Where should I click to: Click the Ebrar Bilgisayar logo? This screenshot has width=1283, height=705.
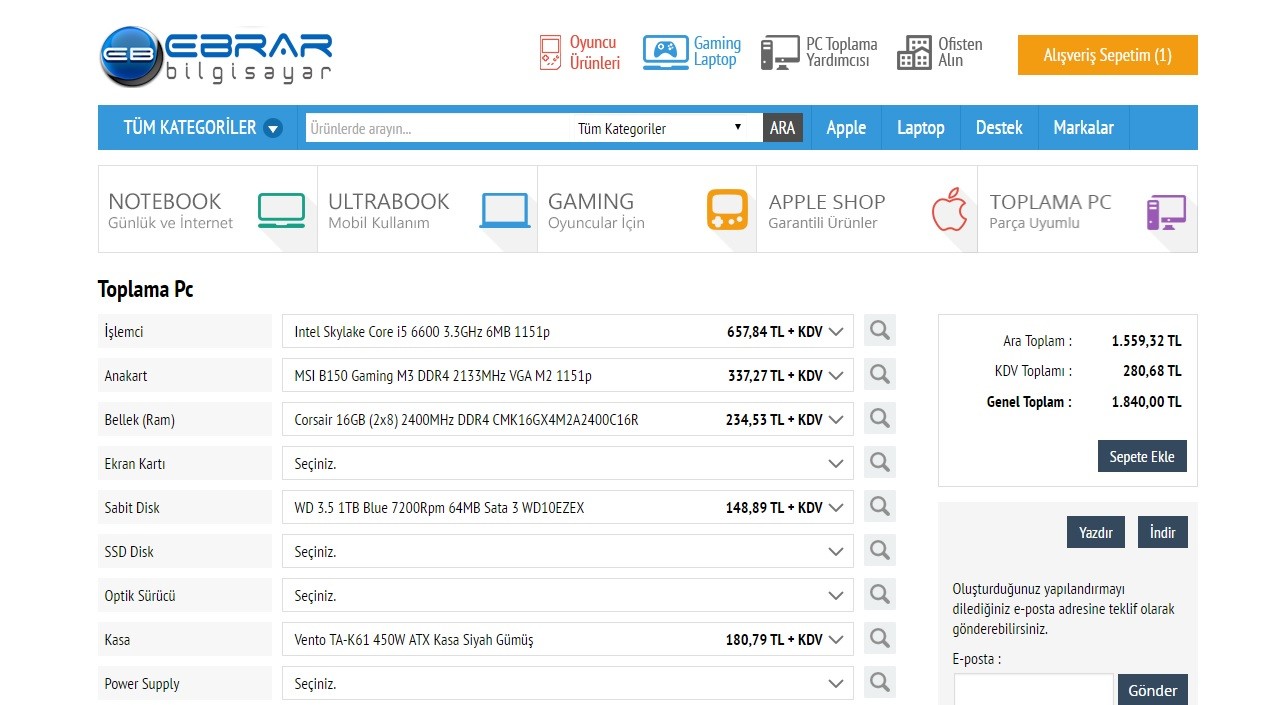[x=216, y=56]
